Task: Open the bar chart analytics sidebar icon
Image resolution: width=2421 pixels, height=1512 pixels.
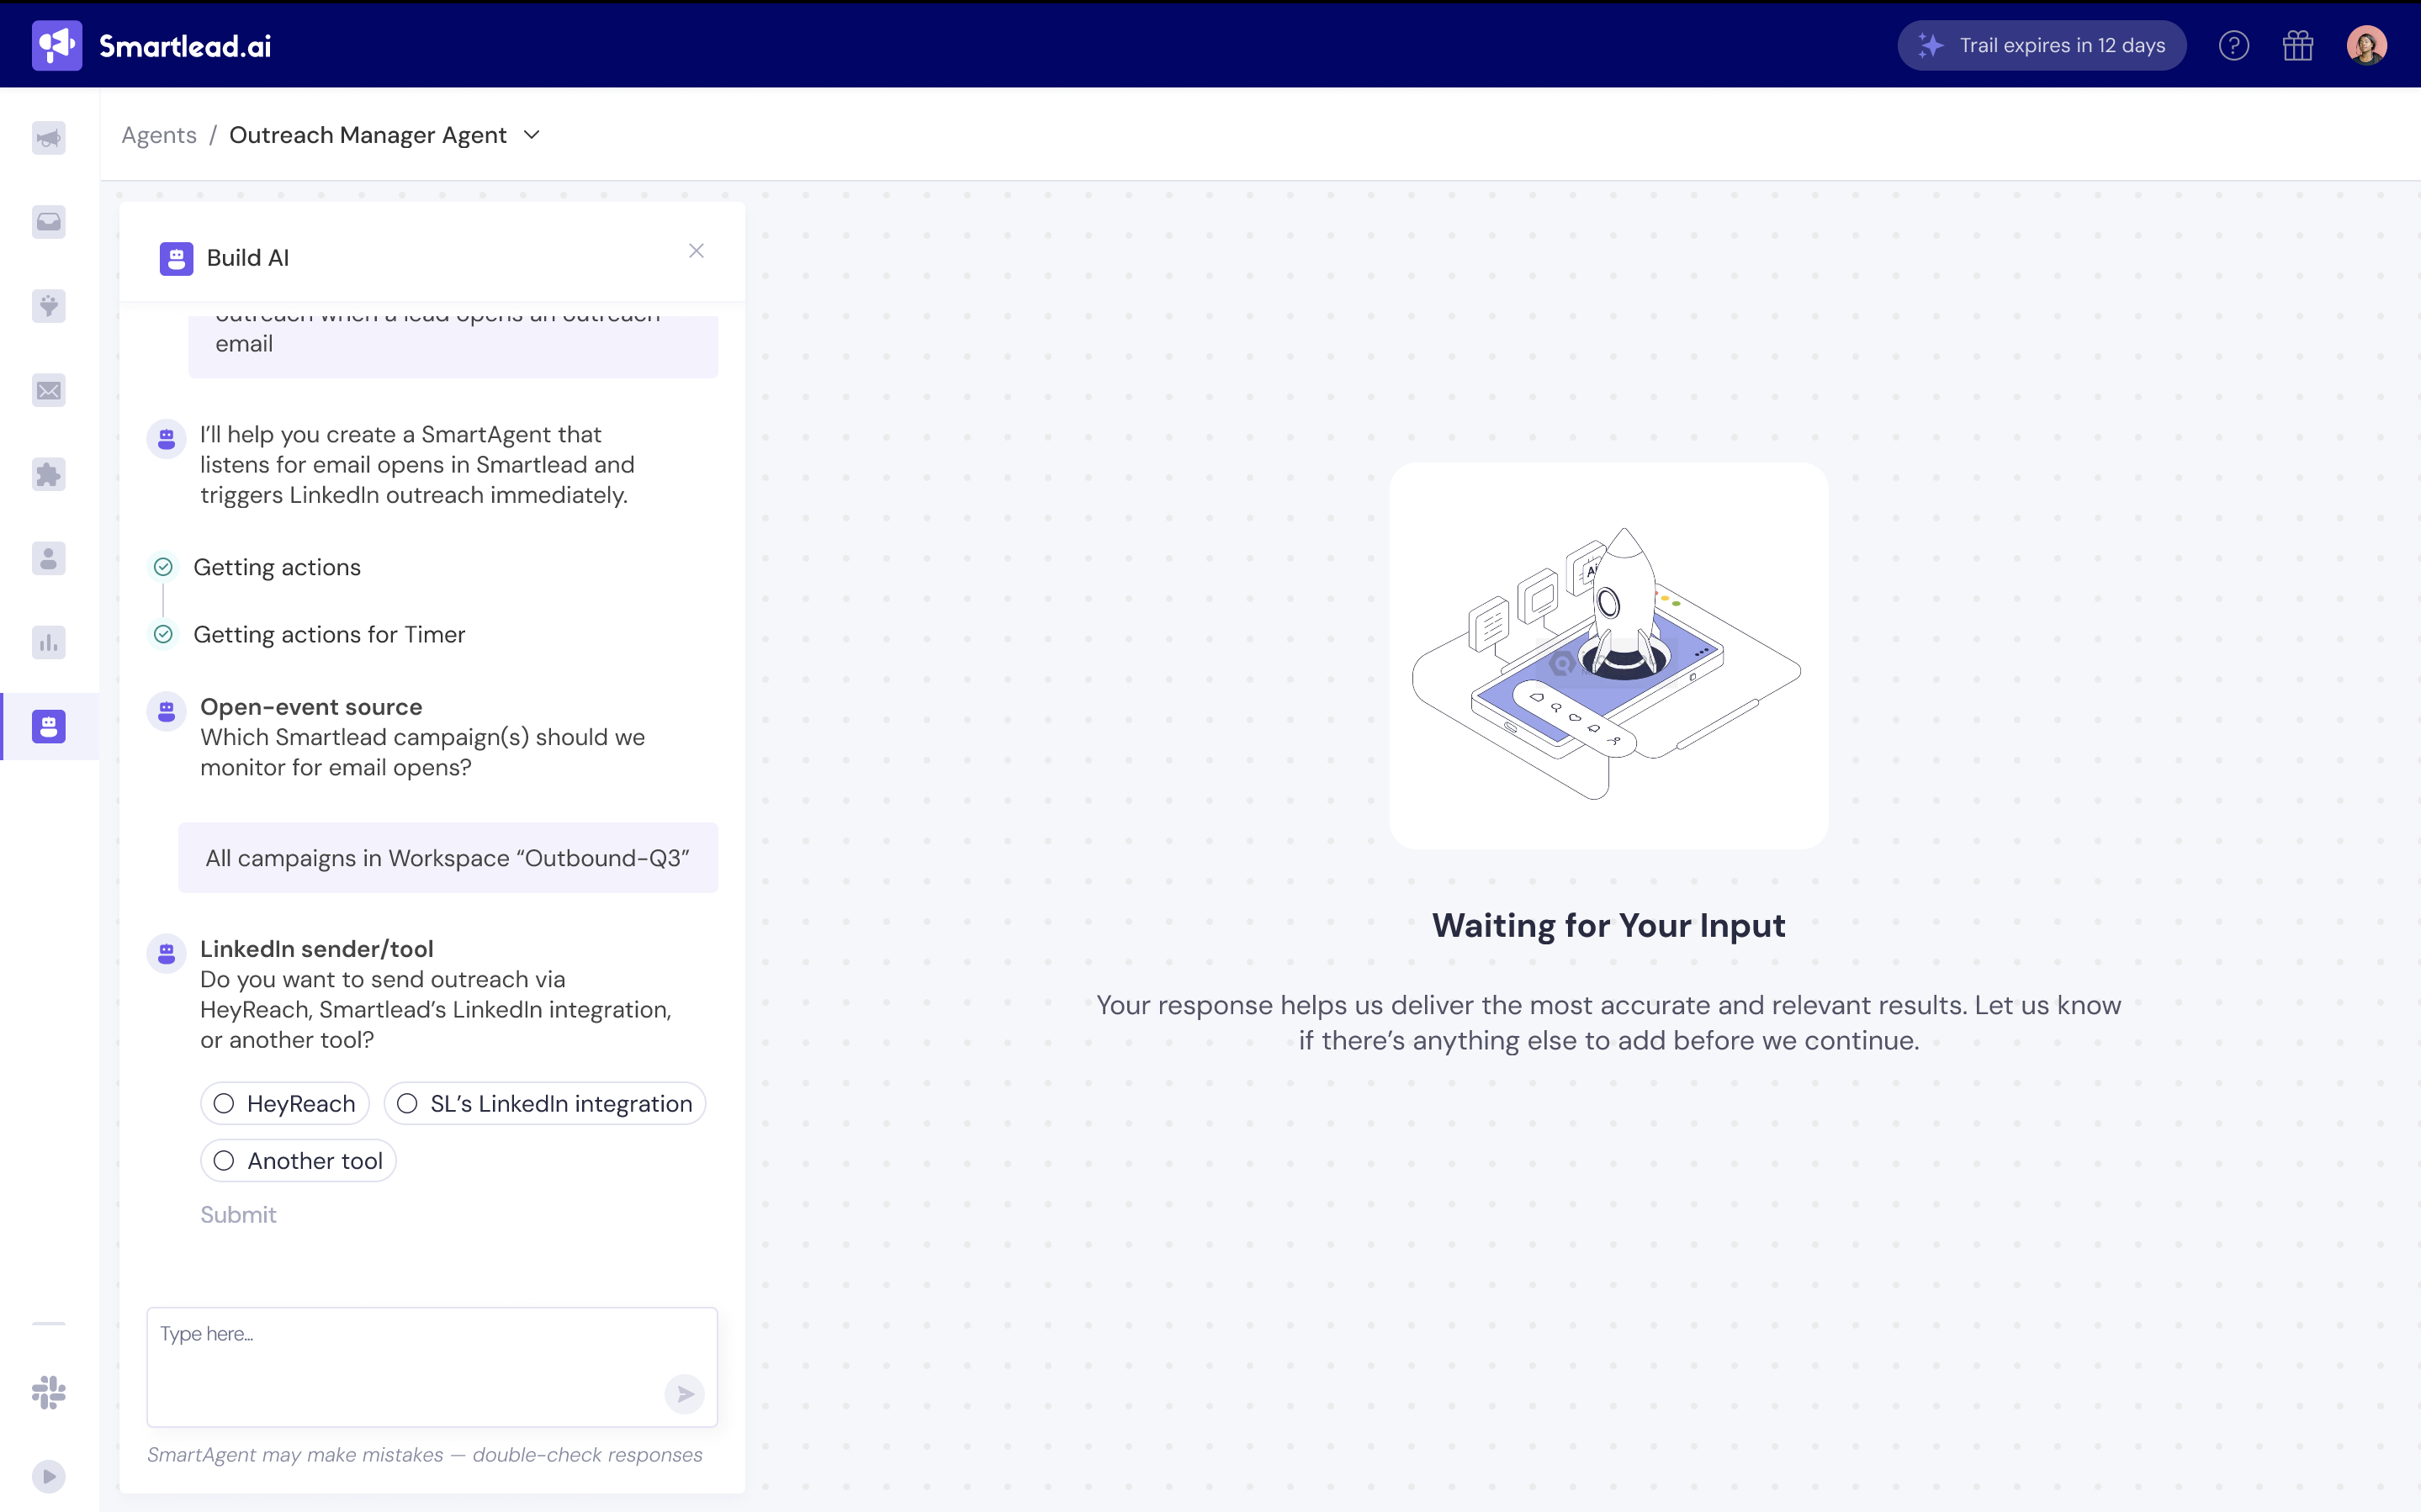Action: [49, 642]
